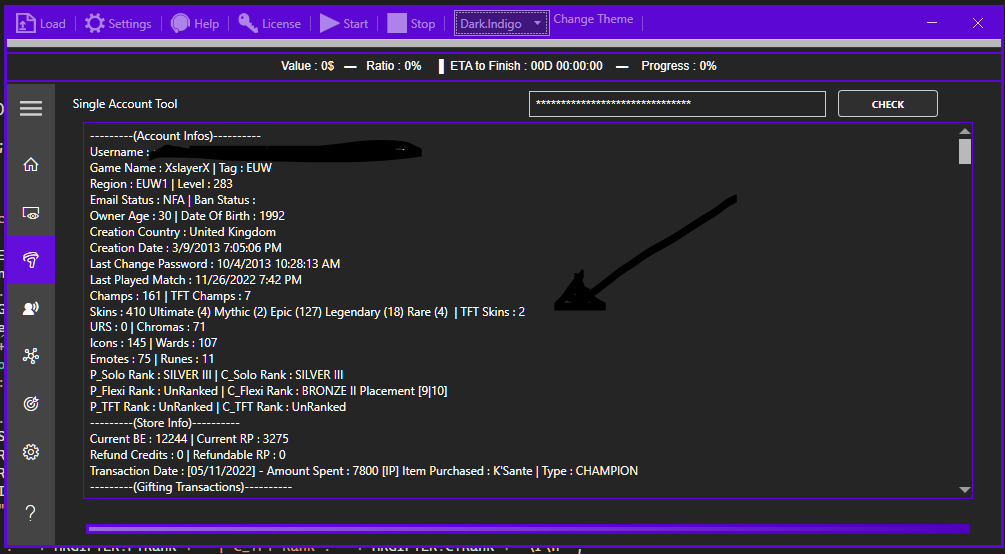The width and height of the screenshot is (1005, 554).
Task: Click the 'Champs : 161 | TFT Champs : 7' line
Action: (170, 296)
